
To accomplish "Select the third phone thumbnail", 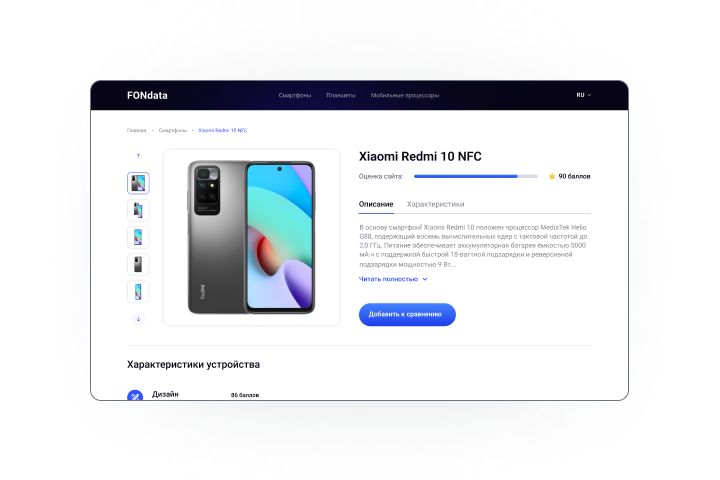I will pos(138,237).
